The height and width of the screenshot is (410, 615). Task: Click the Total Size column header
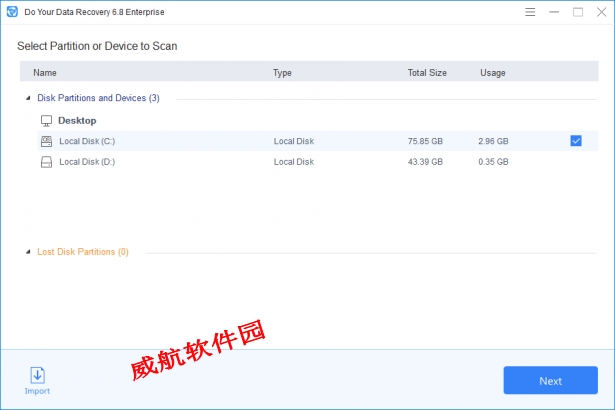427,73
